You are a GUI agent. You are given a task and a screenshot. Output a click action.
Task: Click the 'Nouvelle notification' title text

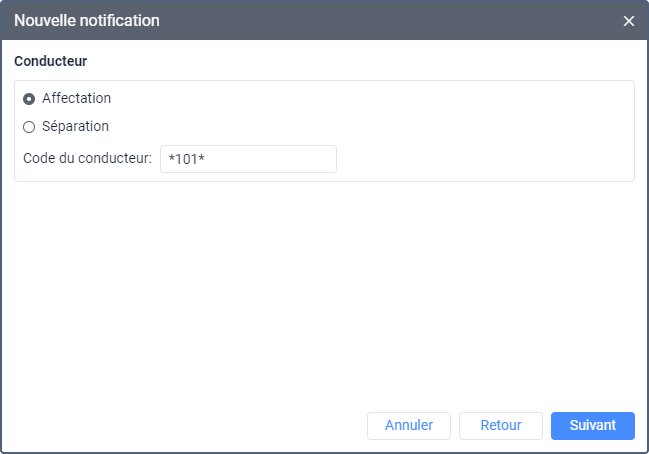(86, 20)
